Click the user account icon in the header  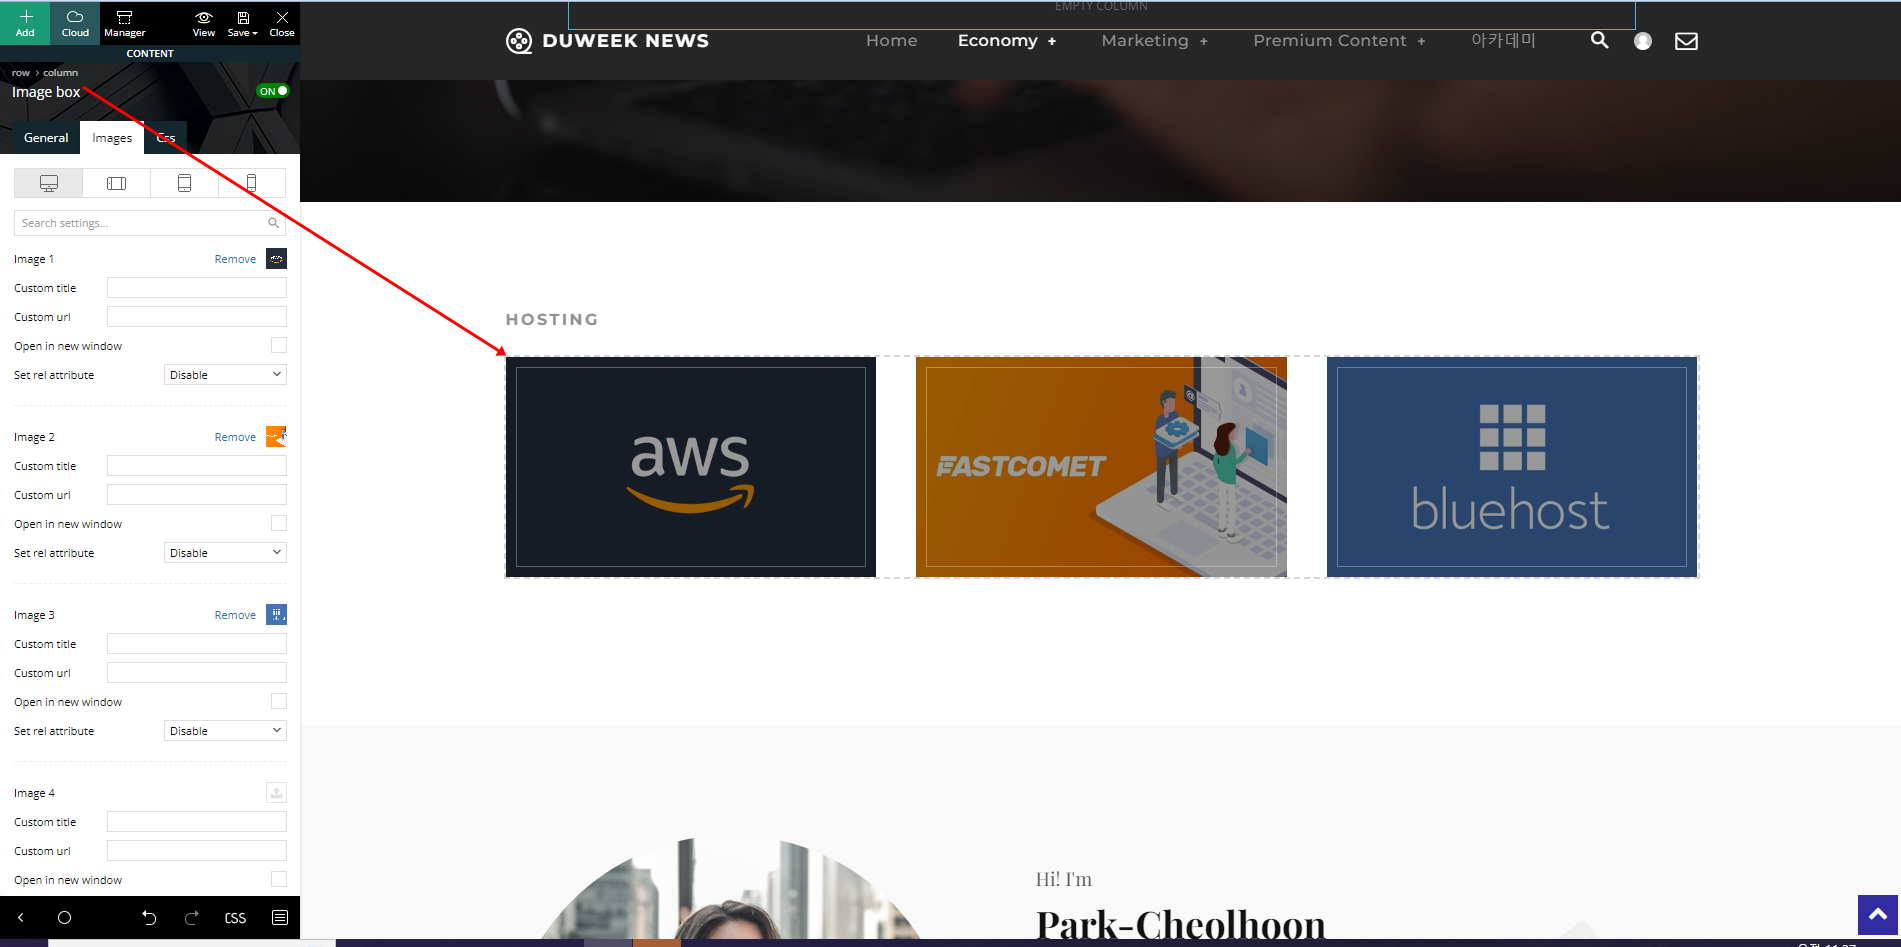pos(1643,41)
